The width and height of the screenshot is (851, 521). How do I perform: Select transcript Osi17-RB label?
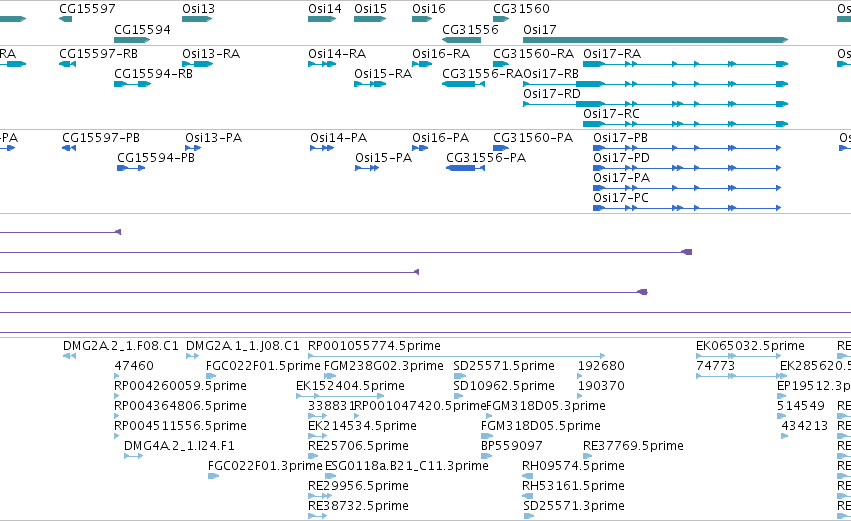click(551, 74)
